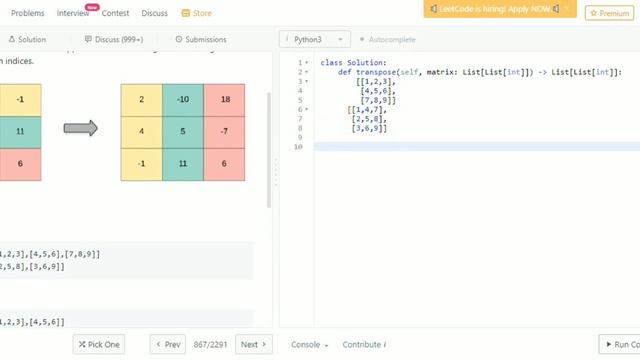640x360 pixels.
Task: Click the Discuss chat bubble icon
Action: coord(88,39)
